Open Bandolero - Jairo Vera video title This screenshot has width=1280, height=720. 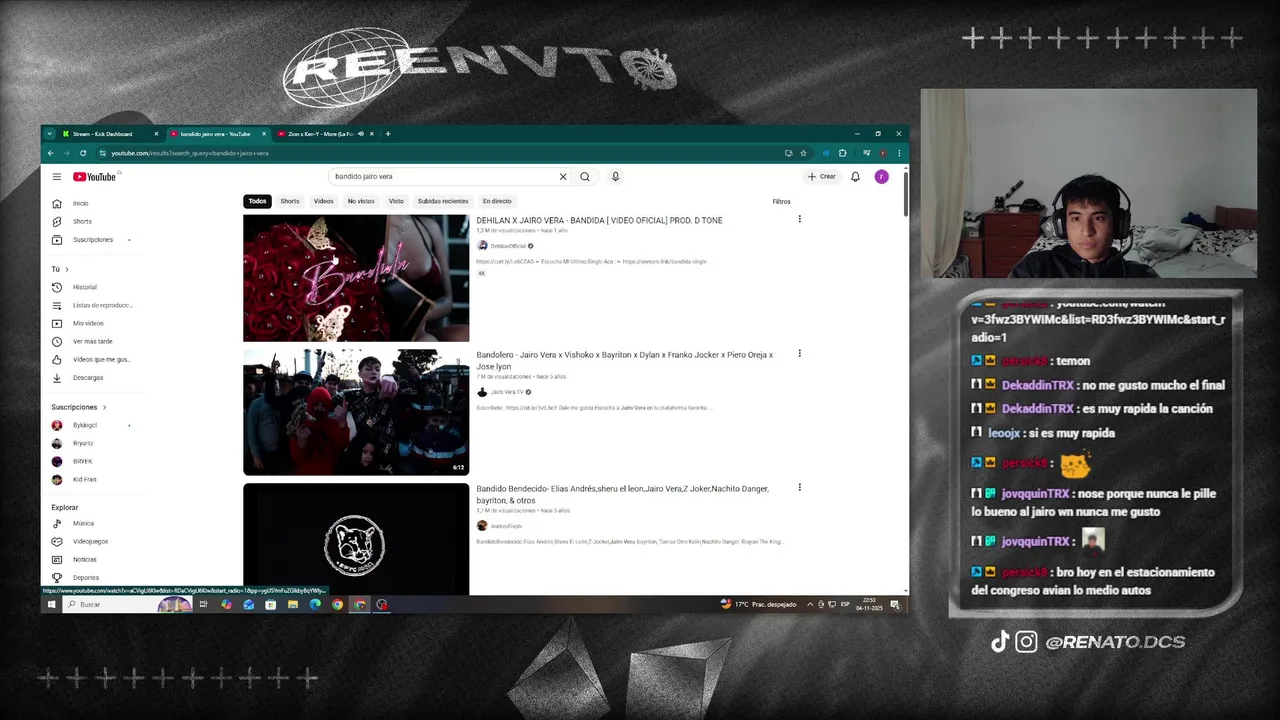pos(624,360)
